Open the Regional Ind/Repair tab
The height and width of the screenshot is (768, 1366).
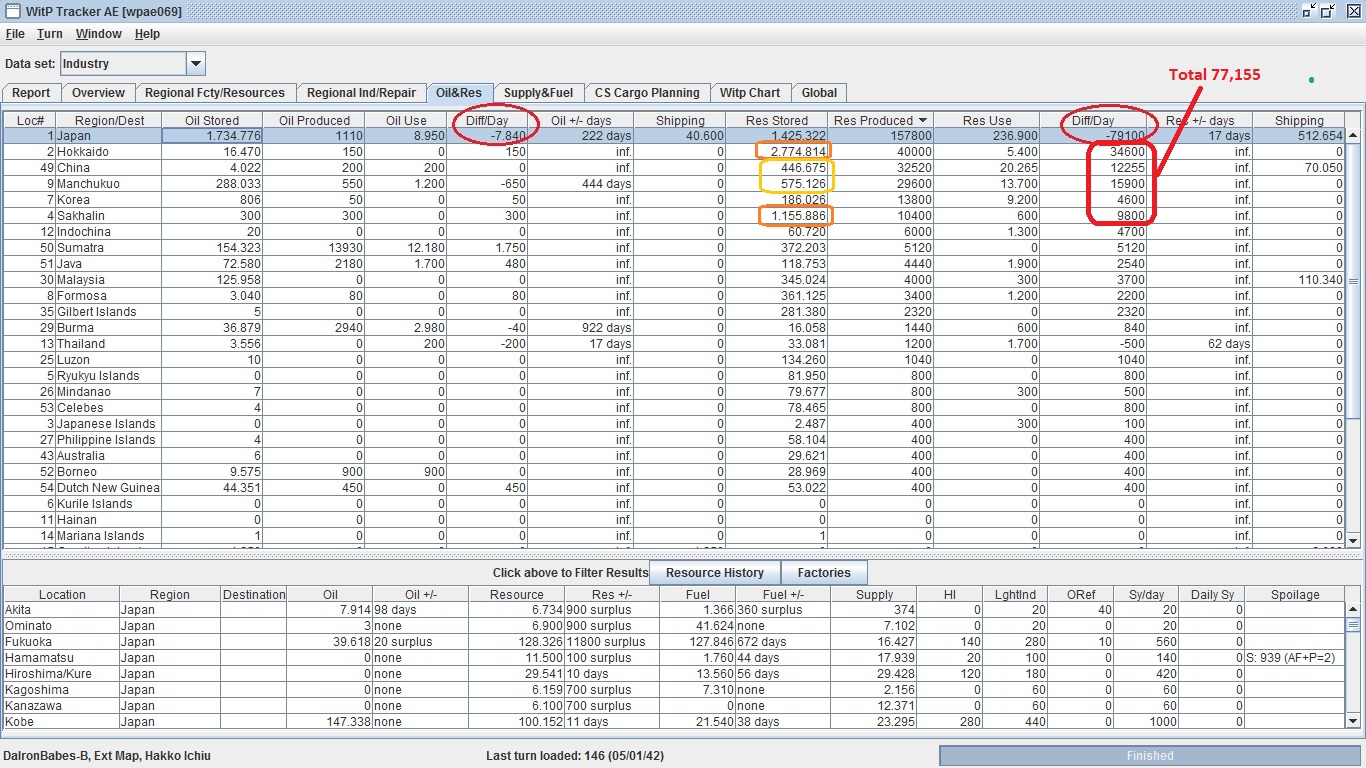361,93
